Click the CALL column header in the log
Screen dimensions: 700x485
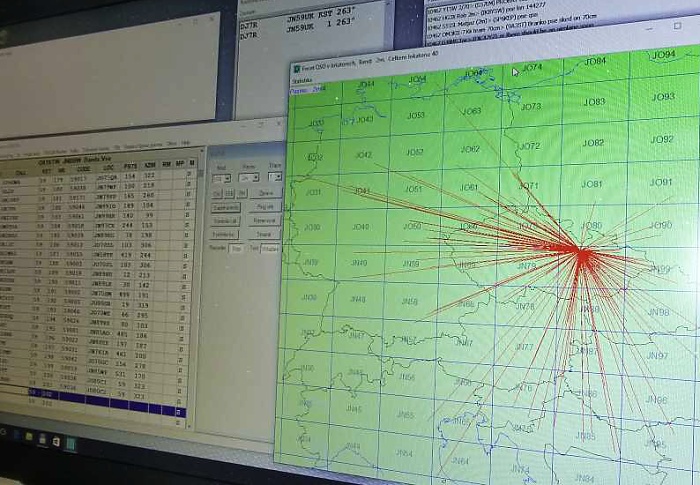click(21, 172)
